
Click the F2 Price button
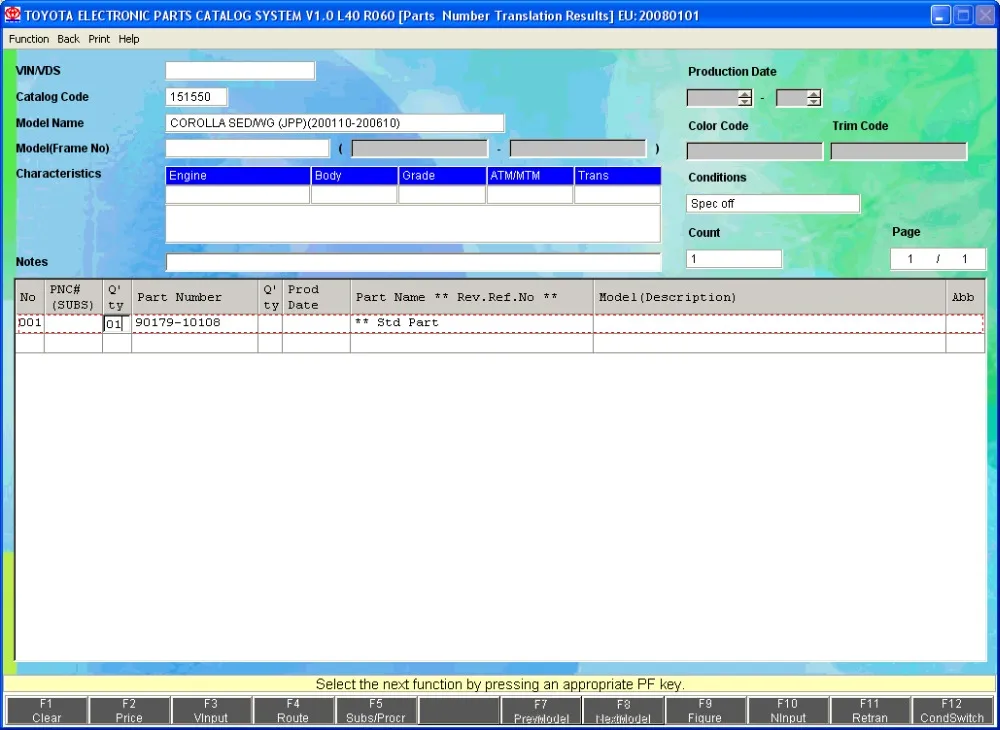coord(129,711)
